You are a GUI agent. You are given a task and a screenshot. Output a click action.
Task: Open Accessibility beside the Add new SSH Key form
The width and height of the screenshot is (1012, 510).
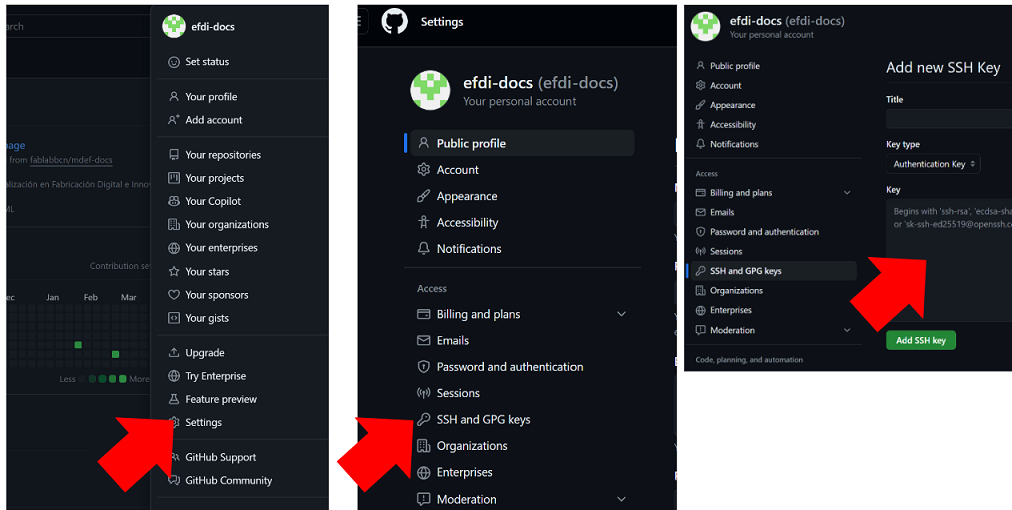pos(733,125)
